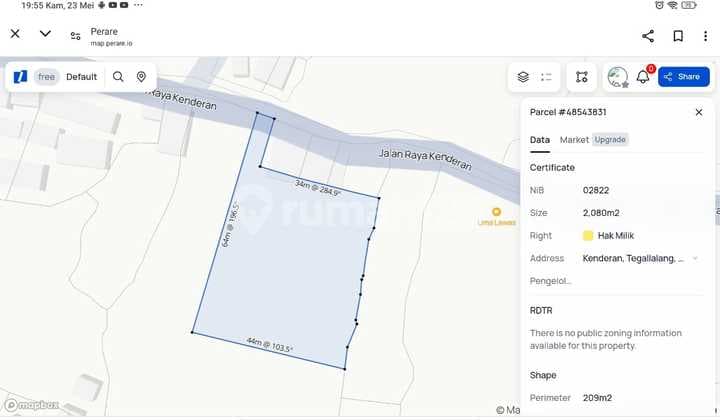This screenshot has height=420, width=720.
Task: Tap the Wi-Fi status icon
Action: (x=673, y=5)
